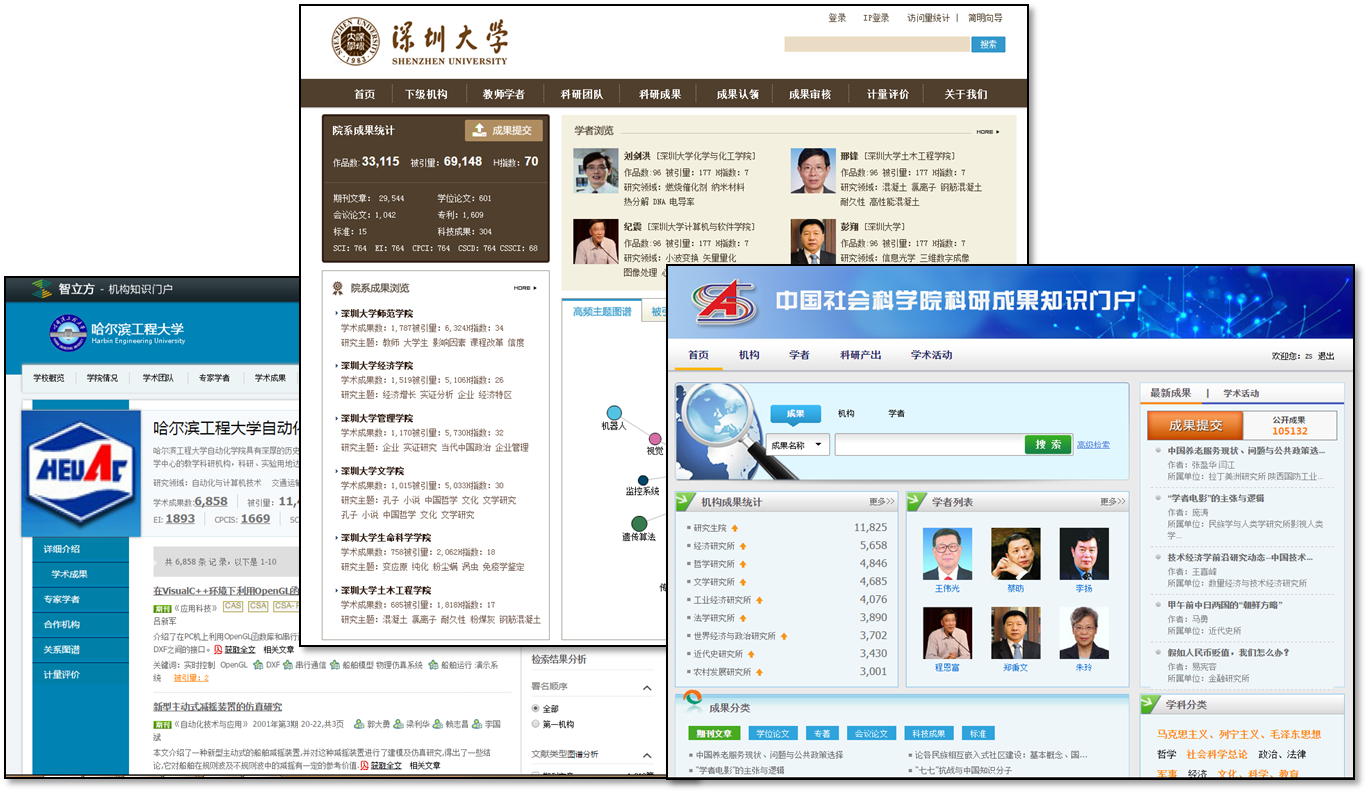Click the green 搜索 button in CASS portal
Image resolution: width=1368 pixels, height=793 pixels.
1048,445
